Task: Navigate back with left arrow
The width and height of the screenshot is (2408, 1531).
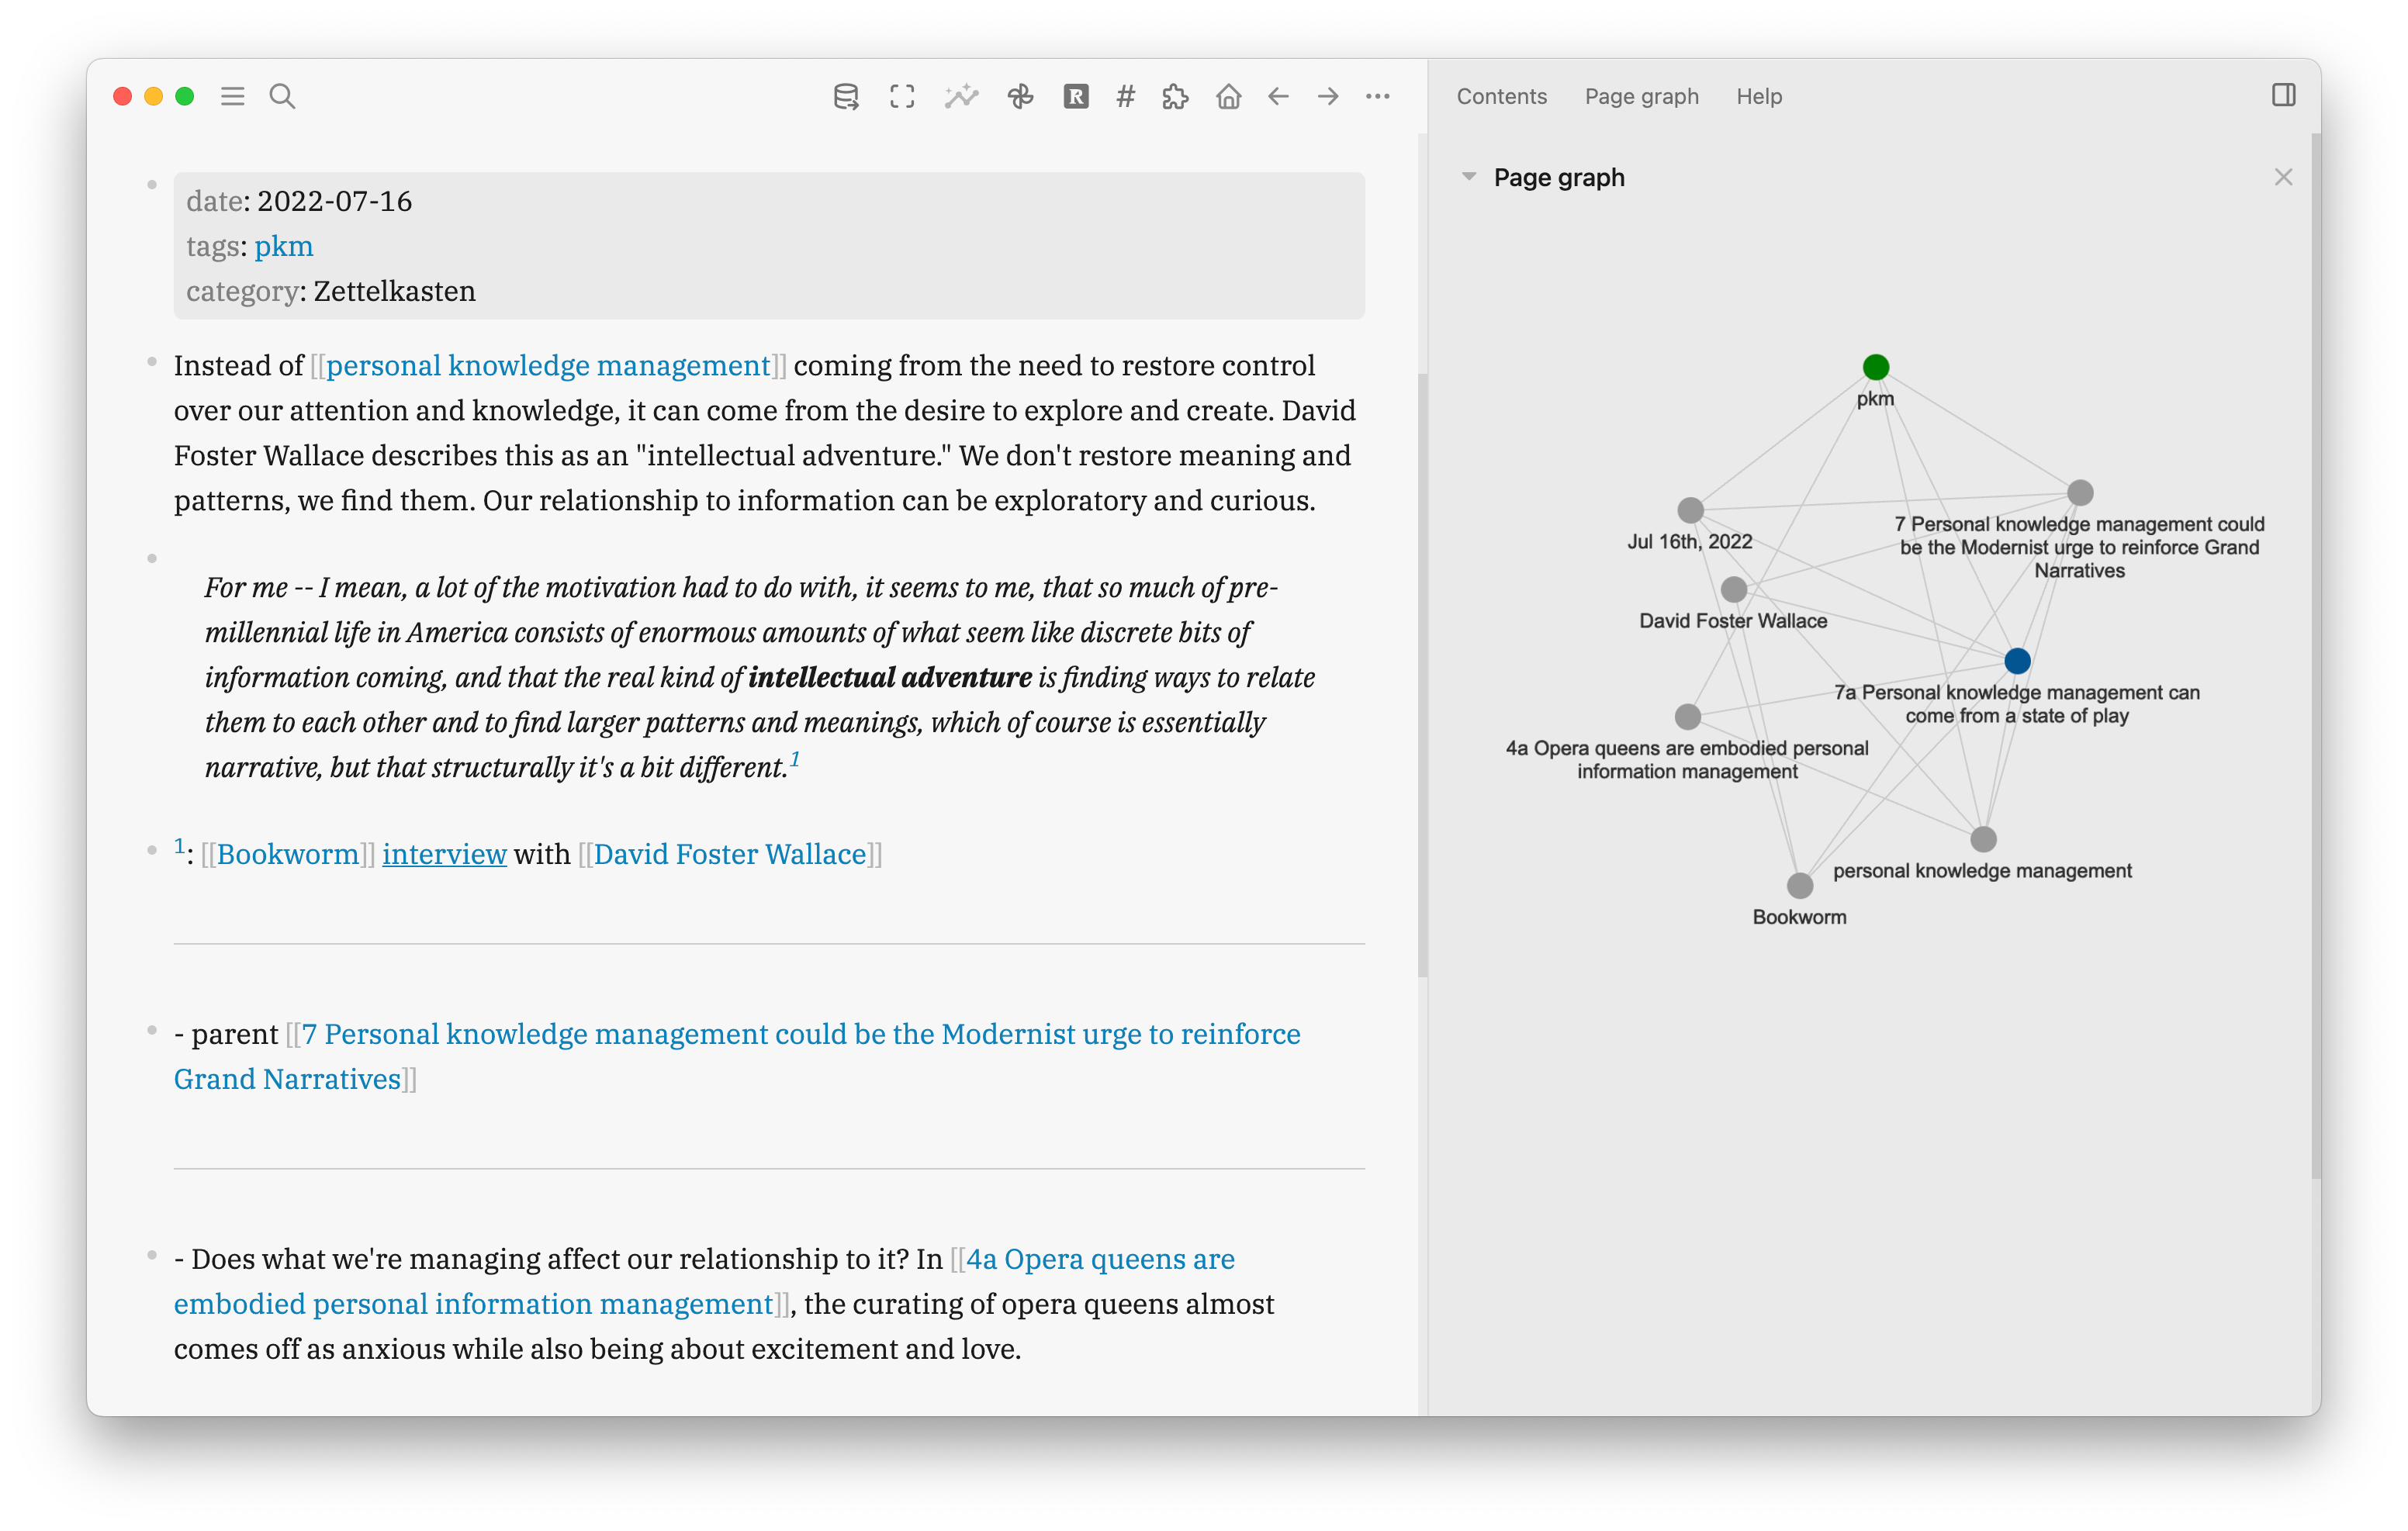Action: (x=1278, y=96)
